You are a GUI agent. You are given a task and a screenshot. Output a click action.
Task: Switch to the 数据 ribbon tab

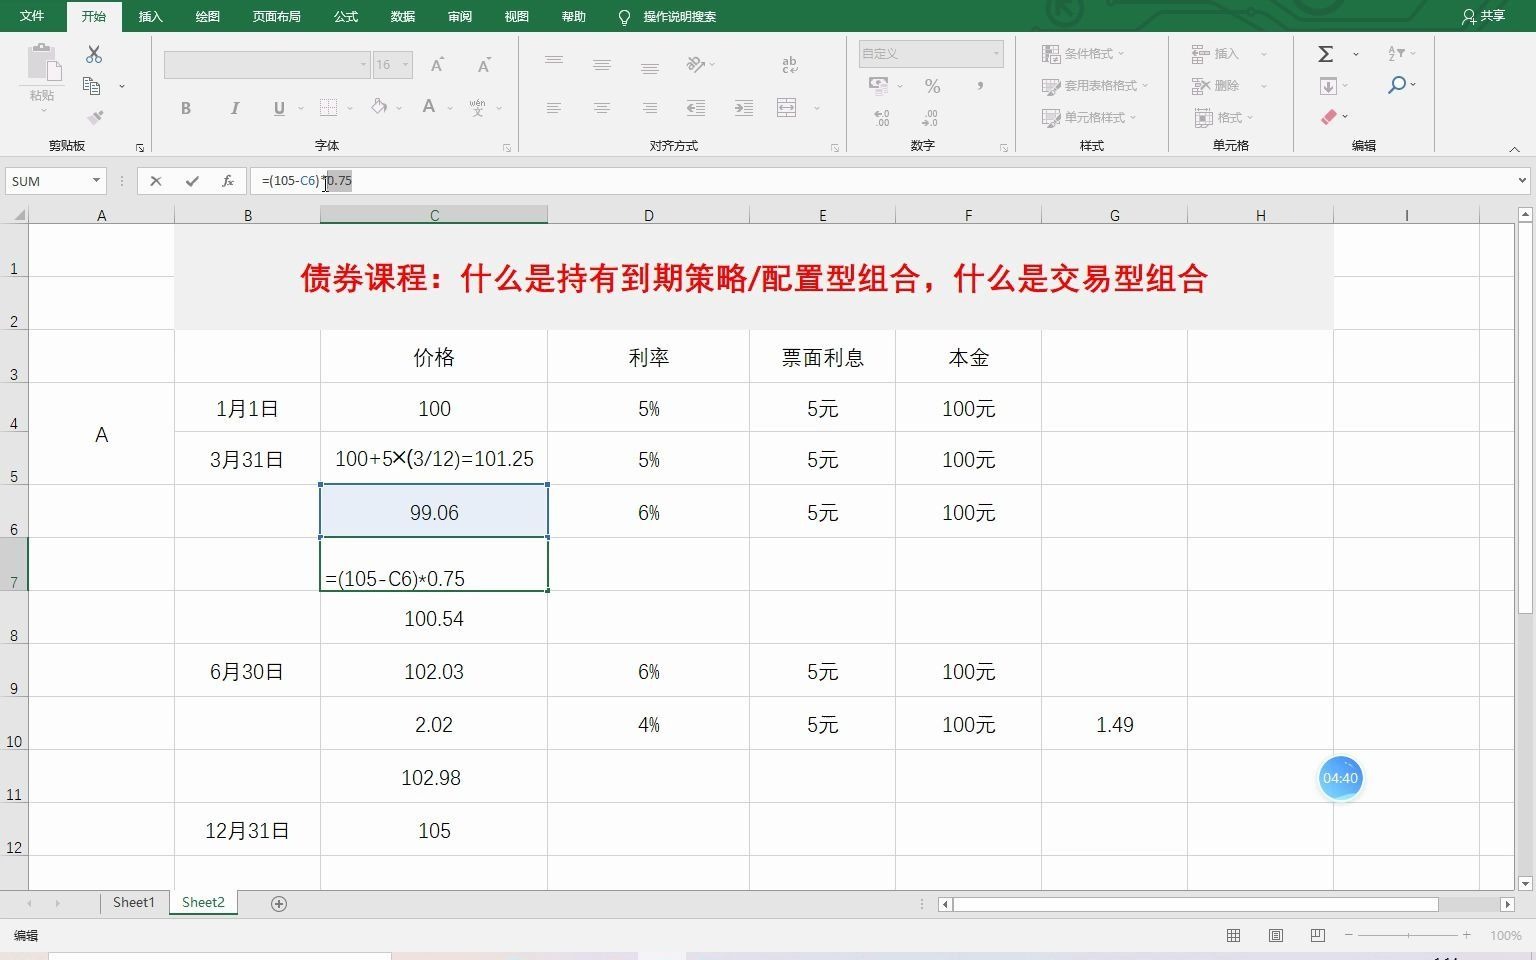403,16
